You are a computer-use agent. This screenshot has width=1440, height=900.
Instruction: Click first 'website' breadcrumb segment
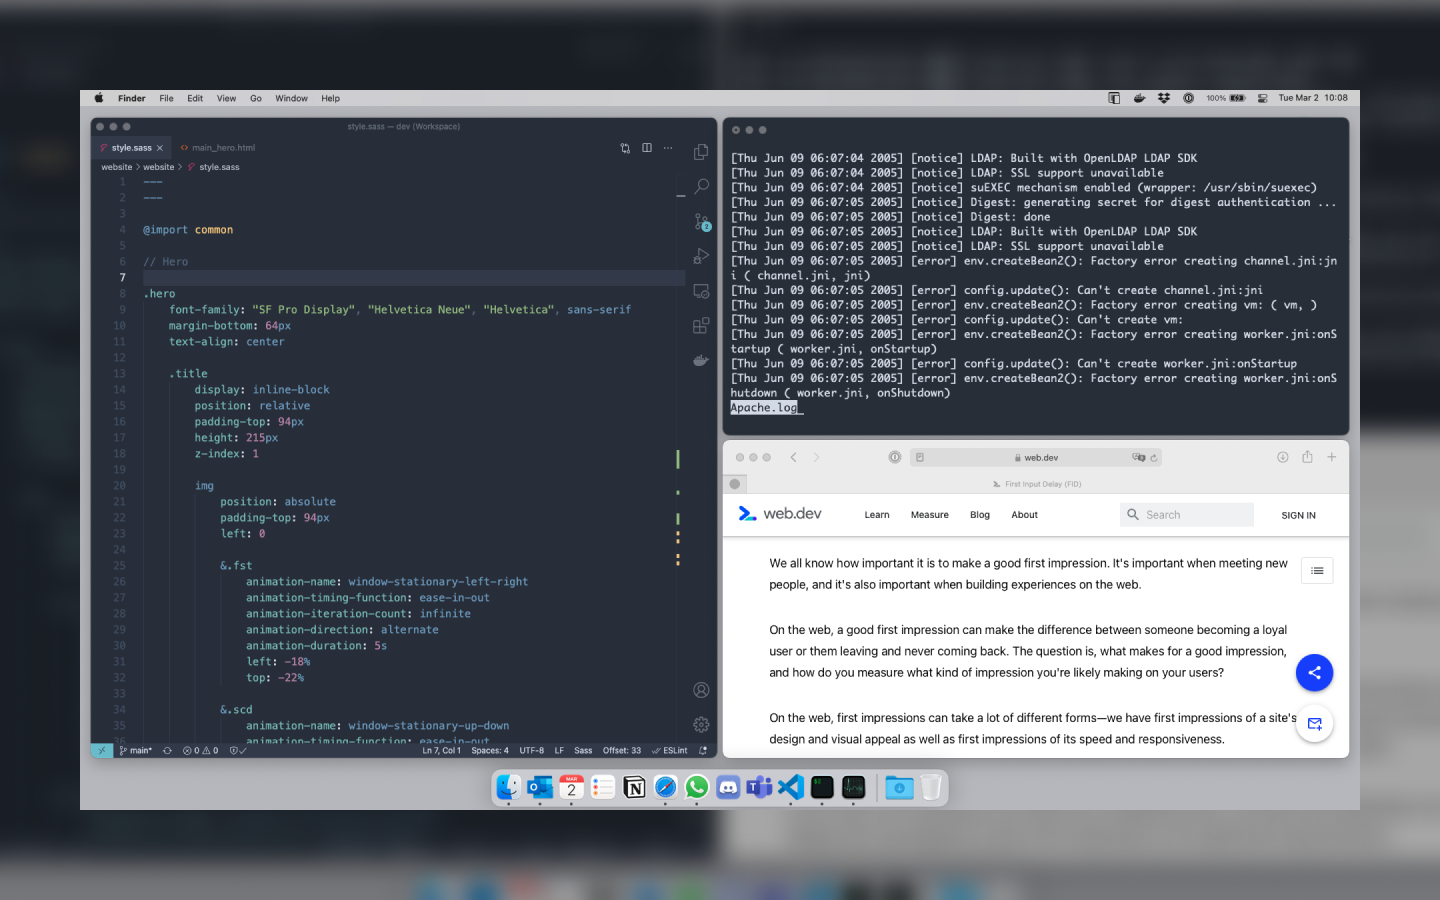coord(116,167)
